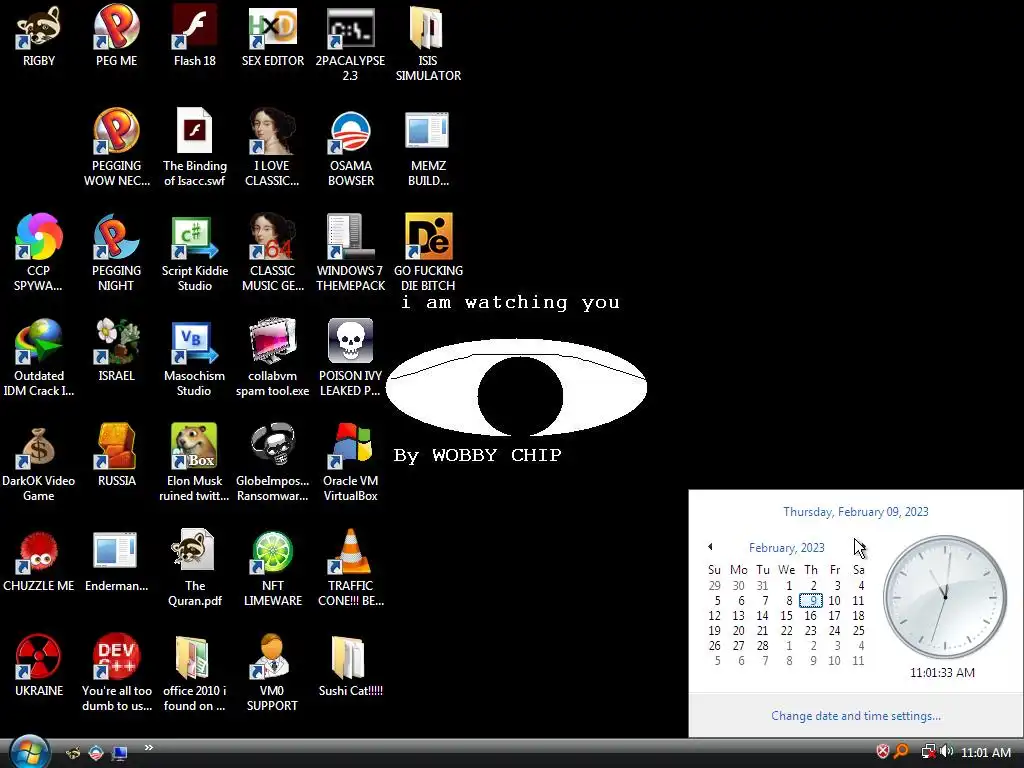This screenshot has height=768, width=1024.
Task: Select the HxD hex editor shortcut icon
Action: 272,36
